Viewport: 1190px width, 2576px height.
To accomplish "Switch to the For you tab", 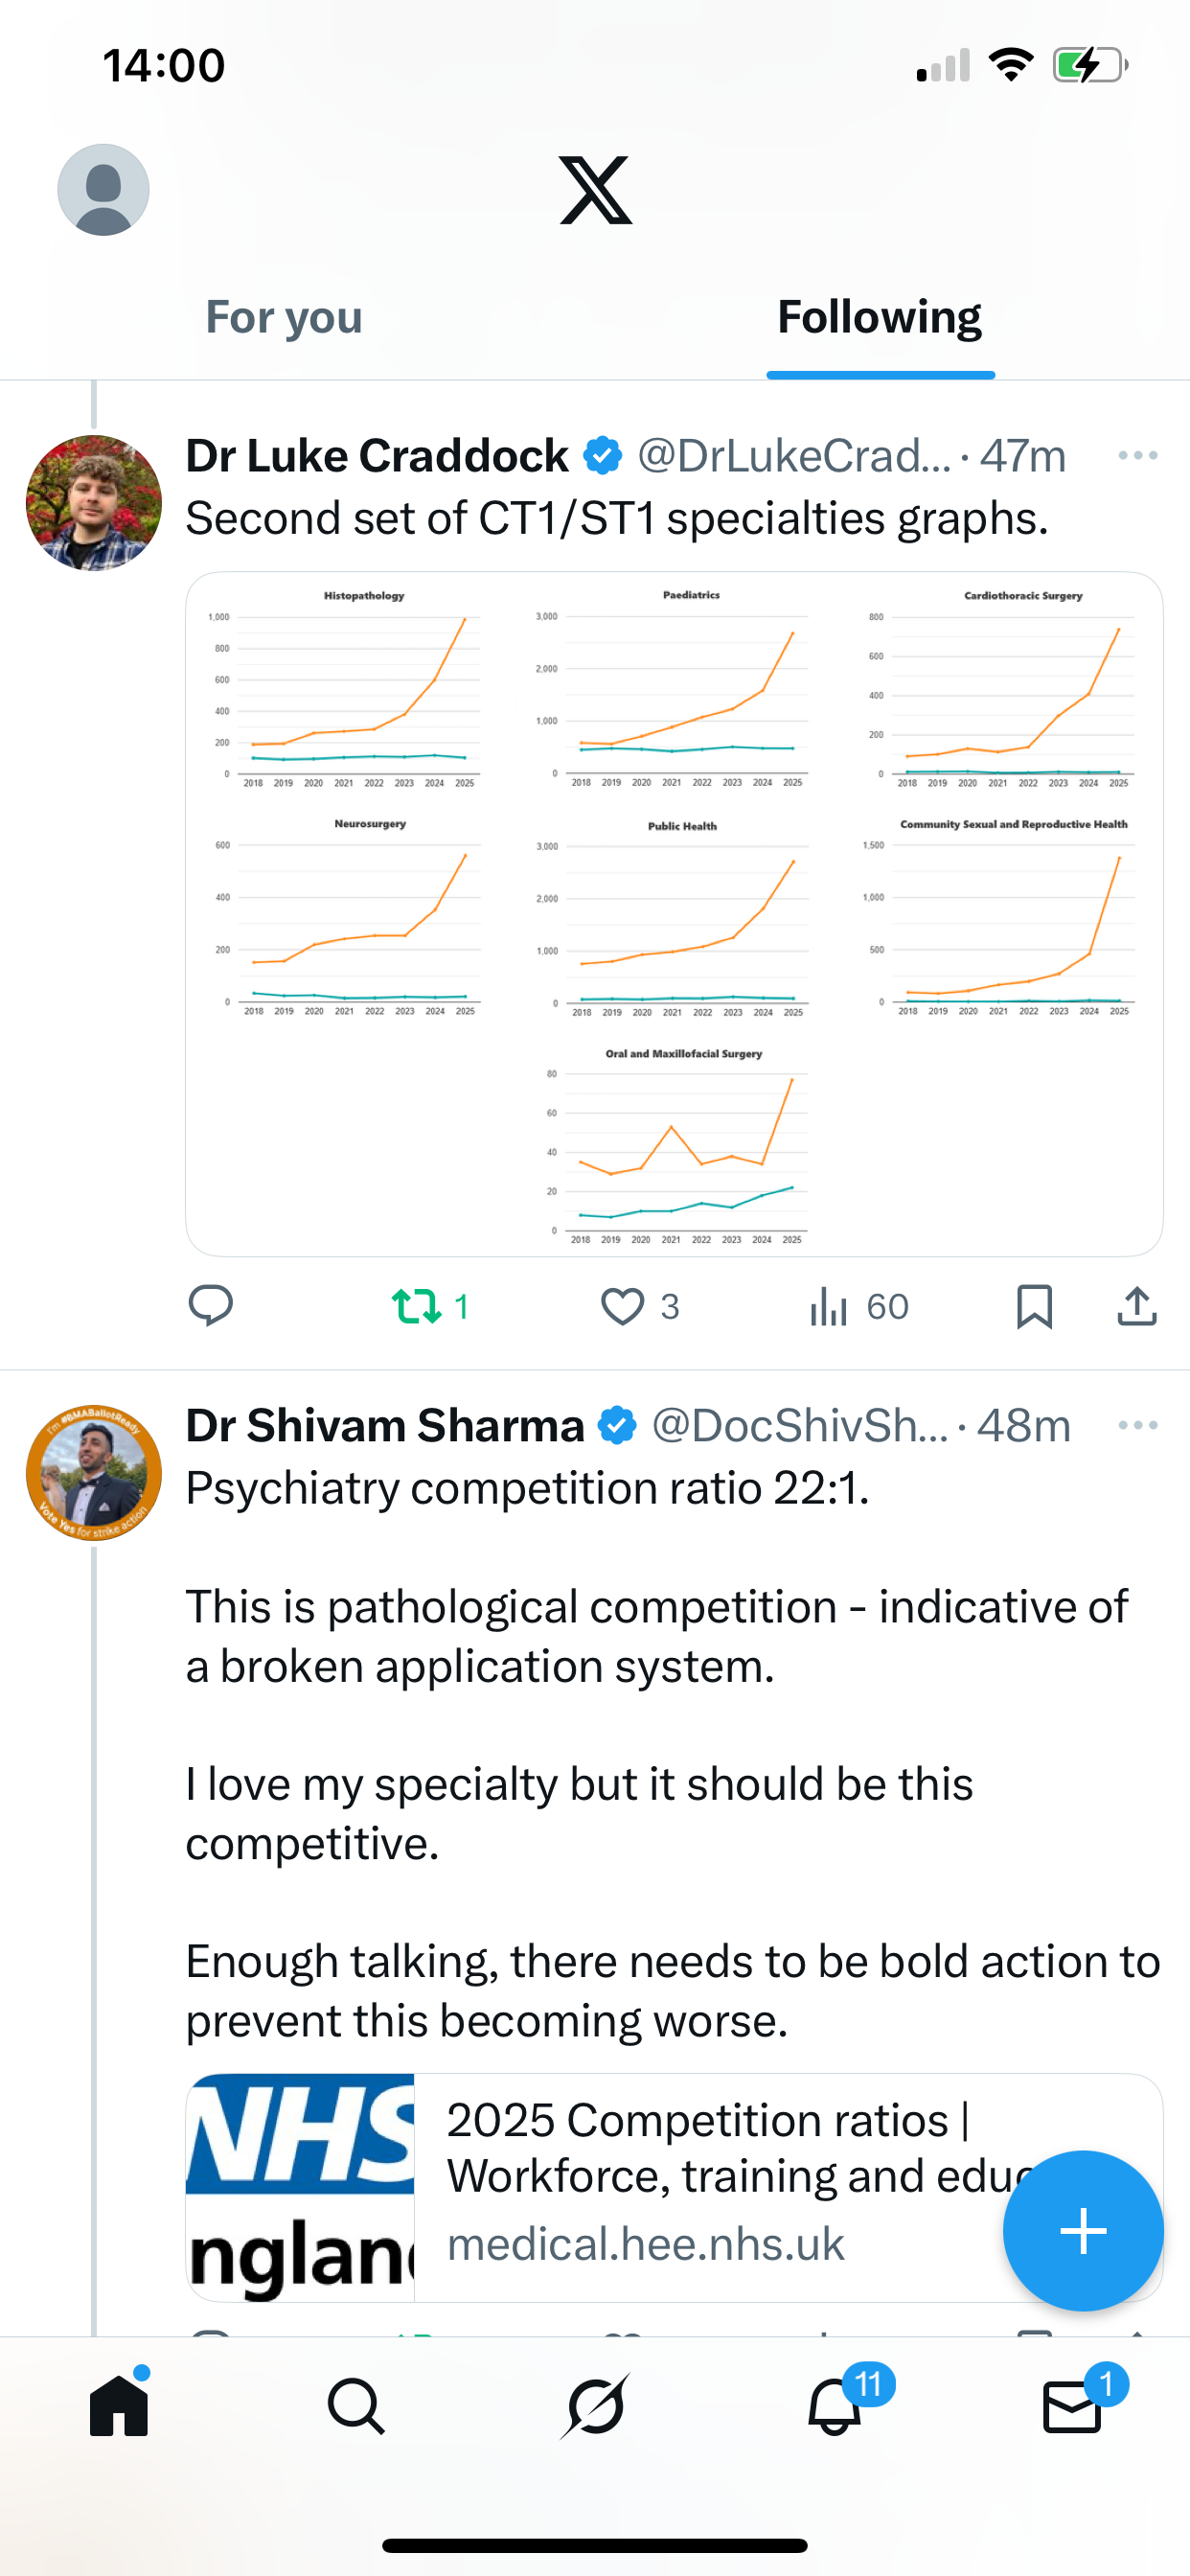I will click(284, 318).
